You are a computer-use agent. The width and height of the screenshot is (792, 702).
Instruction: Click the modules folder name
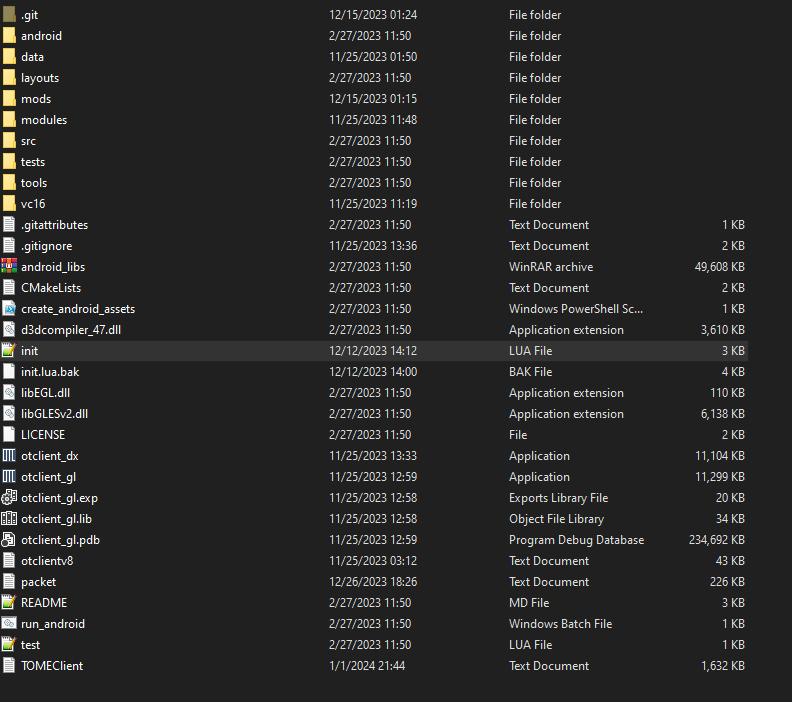click(44, 120)
